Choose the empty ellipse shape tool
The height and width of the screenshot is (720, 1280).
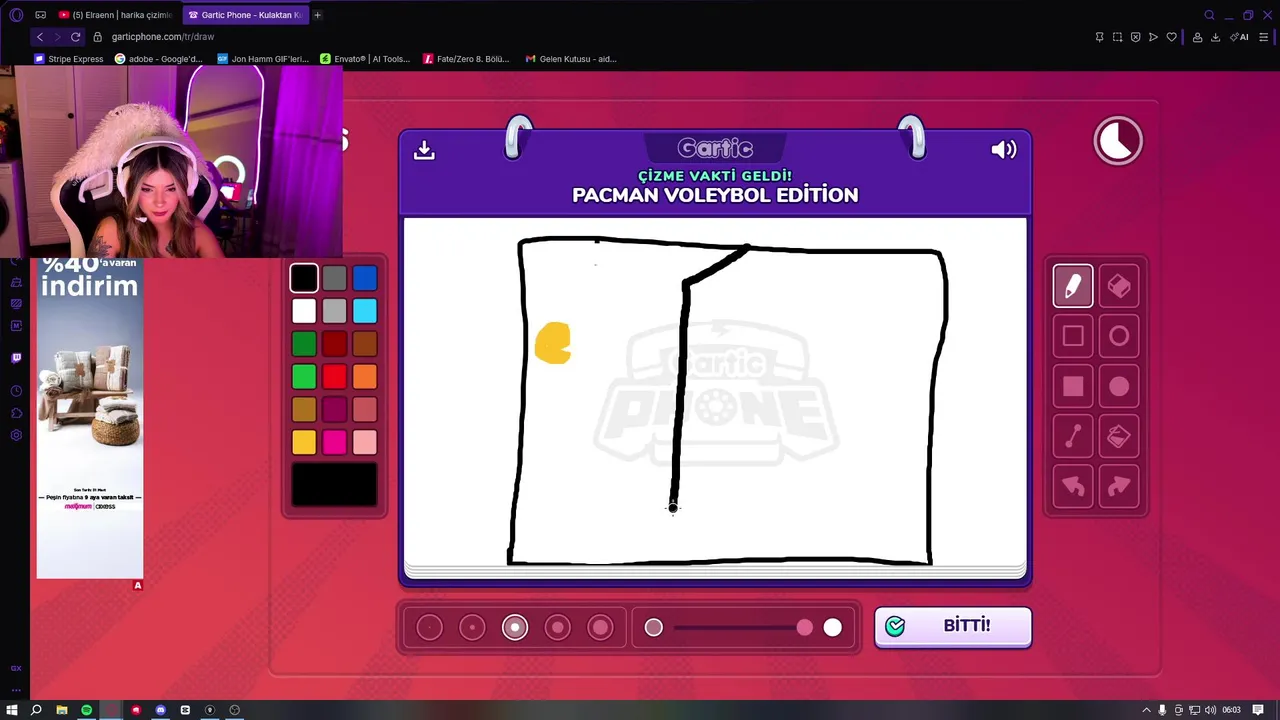click(x=1119, y=336)
